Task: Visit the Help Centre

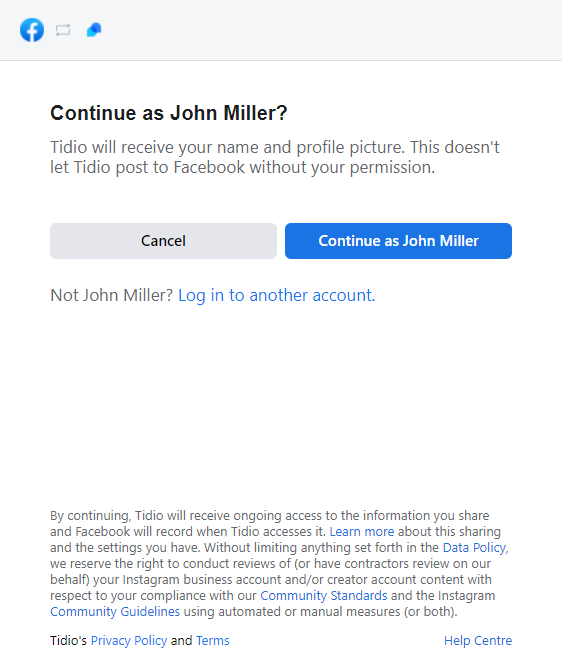Action: [478, 641]
